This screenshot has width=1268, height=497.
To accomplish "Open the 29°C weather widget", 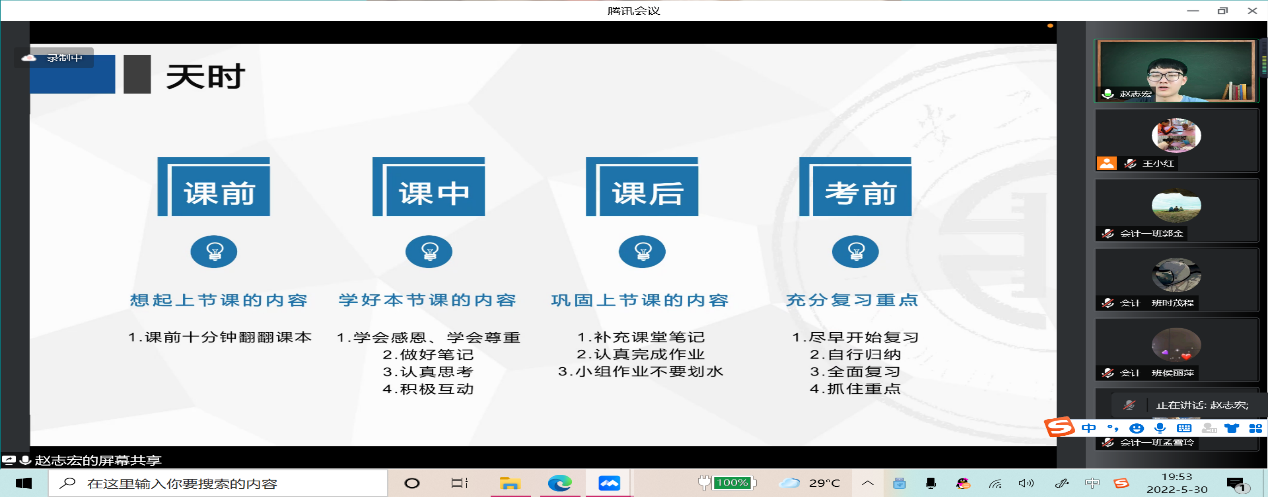I will (x=810, y=483).
